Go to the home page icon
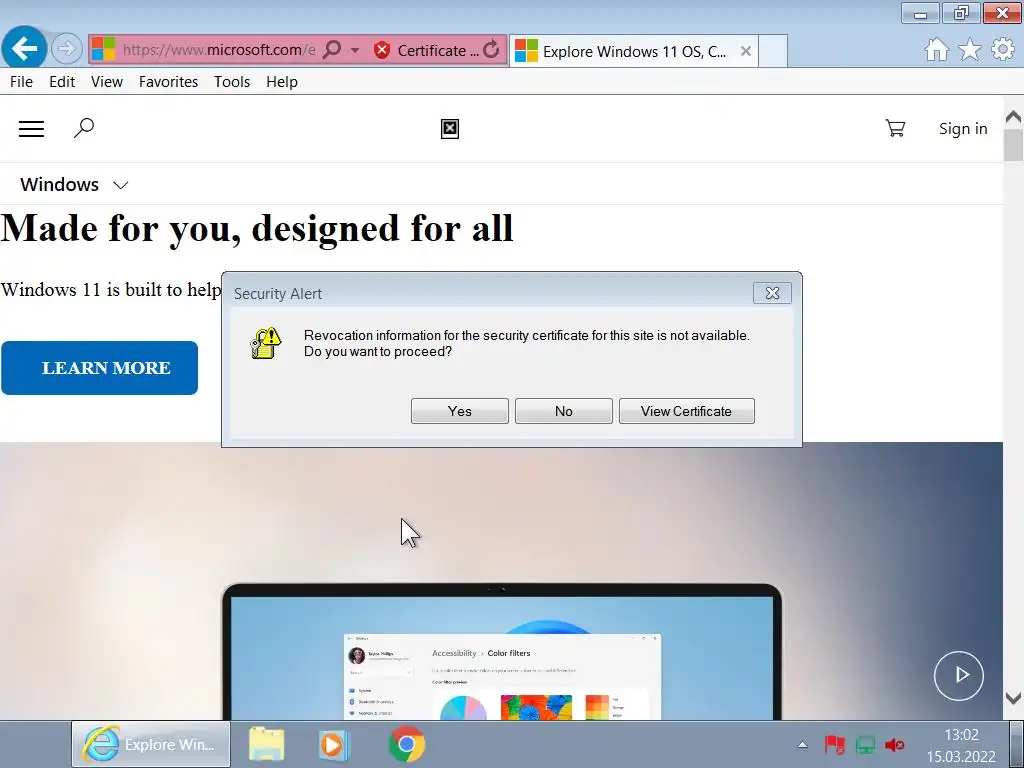 [936, 50]
